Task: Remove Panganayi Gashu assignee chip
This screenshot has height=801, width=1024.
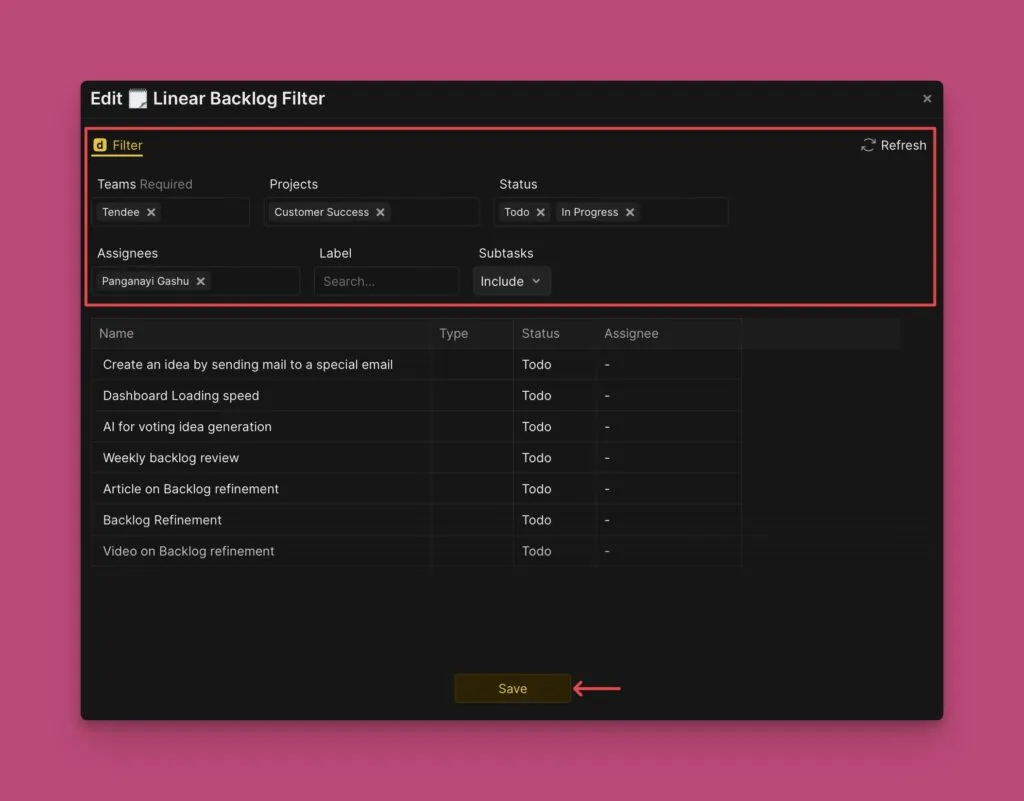Action: click(200, 281)
